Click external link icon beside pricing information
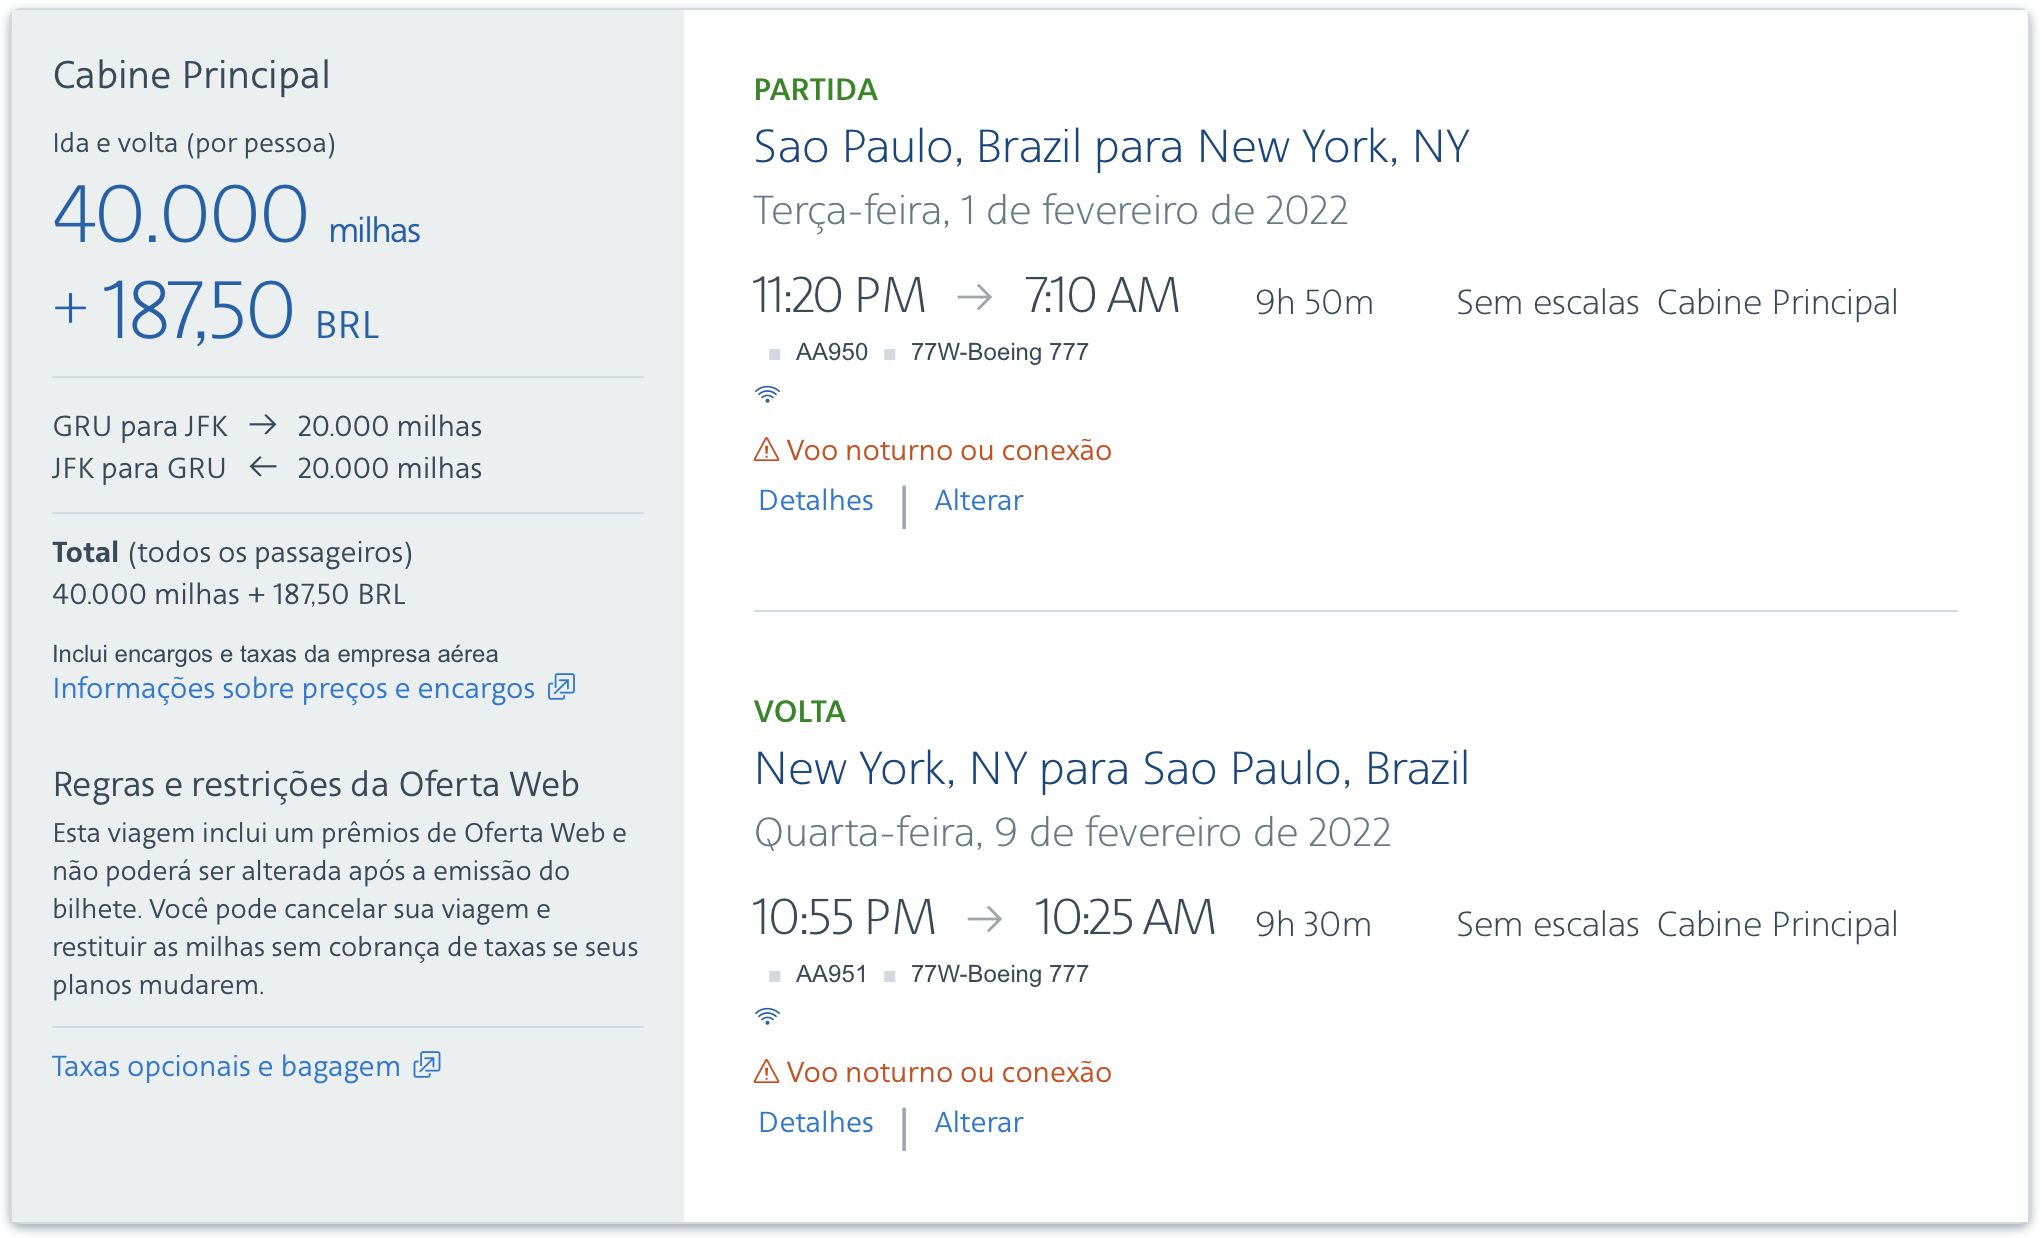This screenshot has width=2042, height=1238. click(561, 687)
